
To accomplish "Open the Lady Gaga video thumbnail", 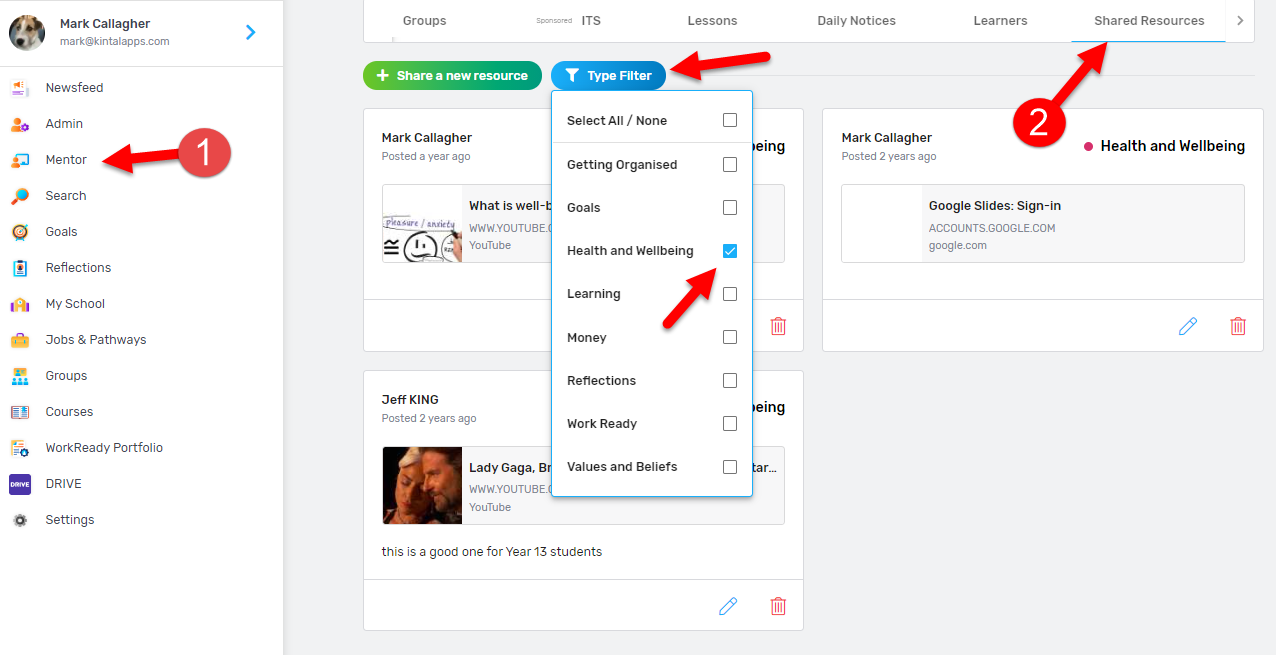I will 422,485.
